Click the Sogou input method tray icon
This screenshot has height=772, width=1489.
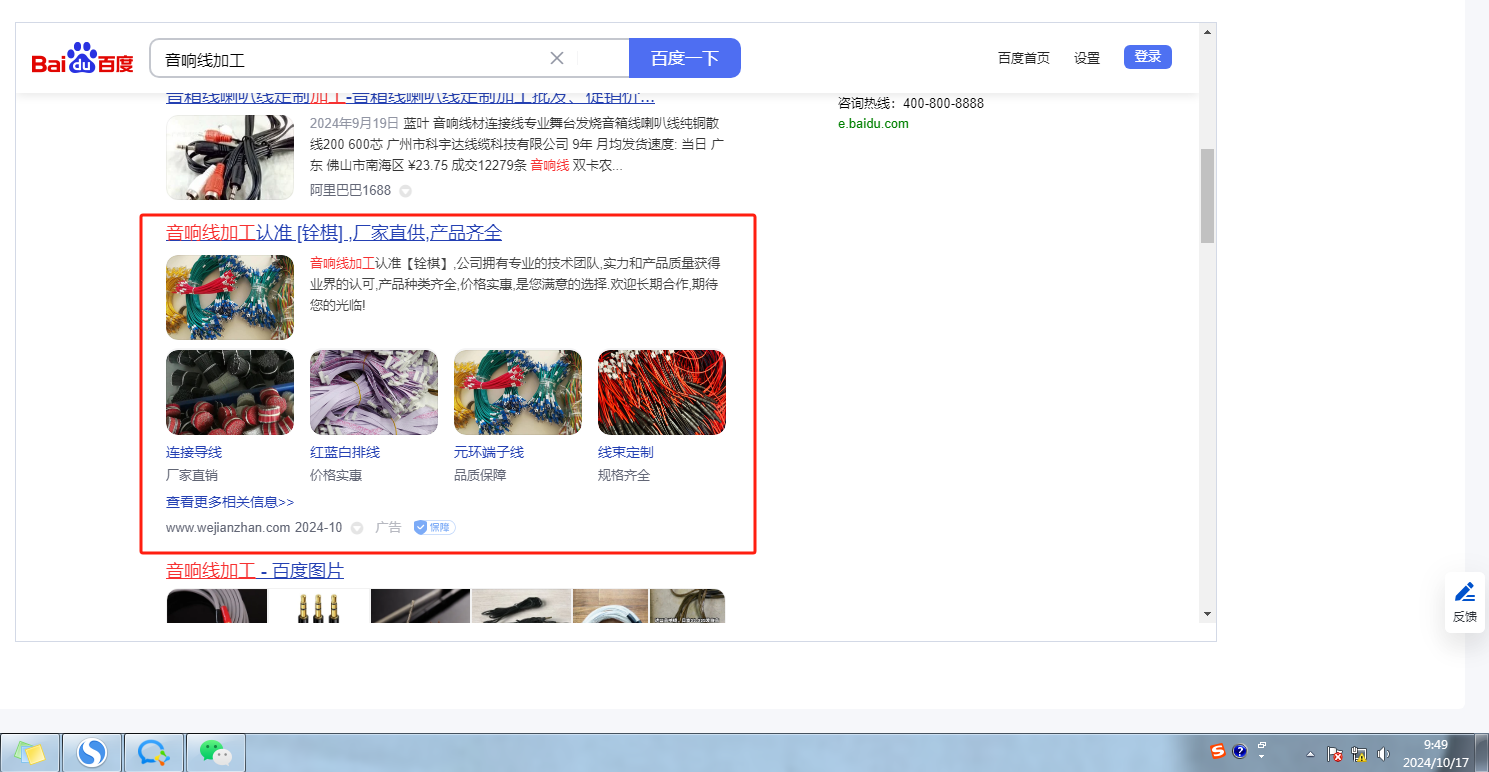click(1218, 751)
